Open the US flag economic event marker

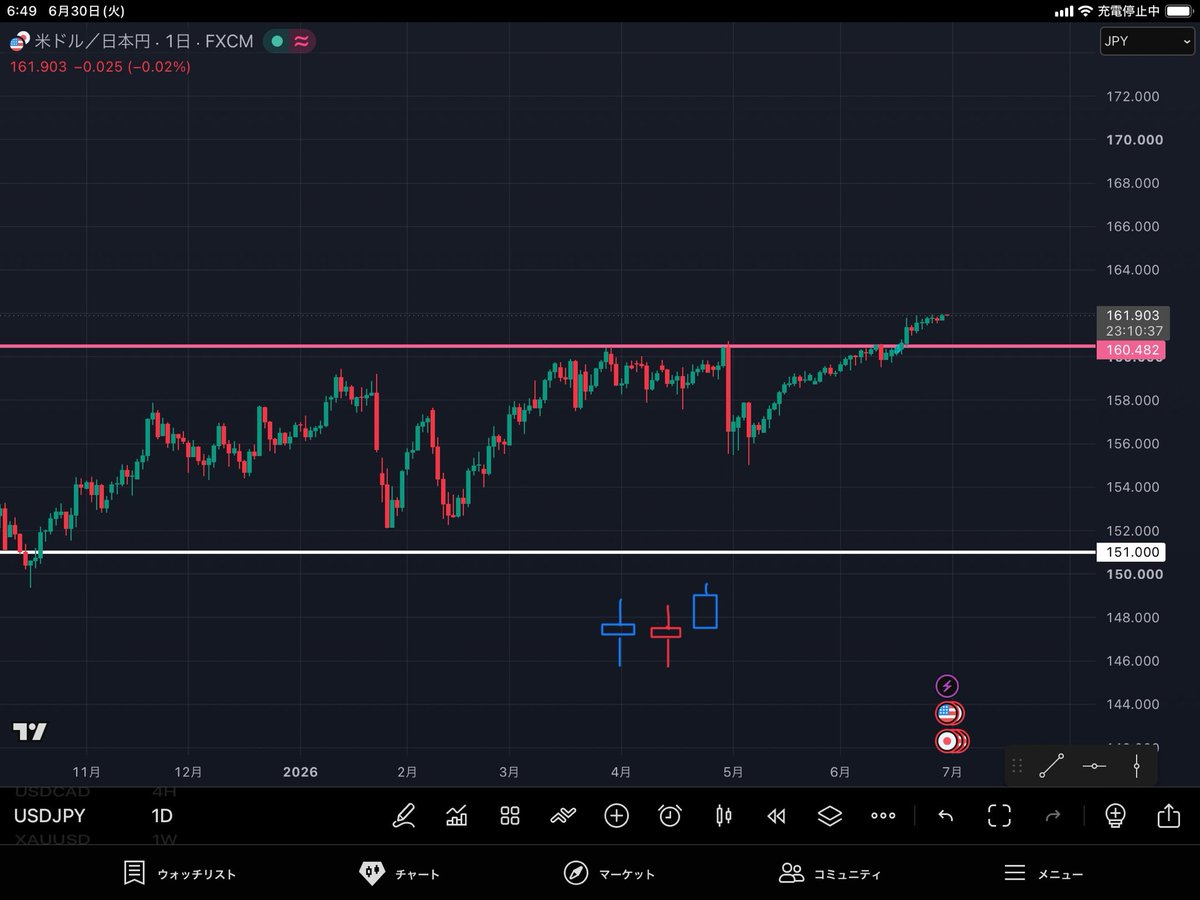coord(948,713)
